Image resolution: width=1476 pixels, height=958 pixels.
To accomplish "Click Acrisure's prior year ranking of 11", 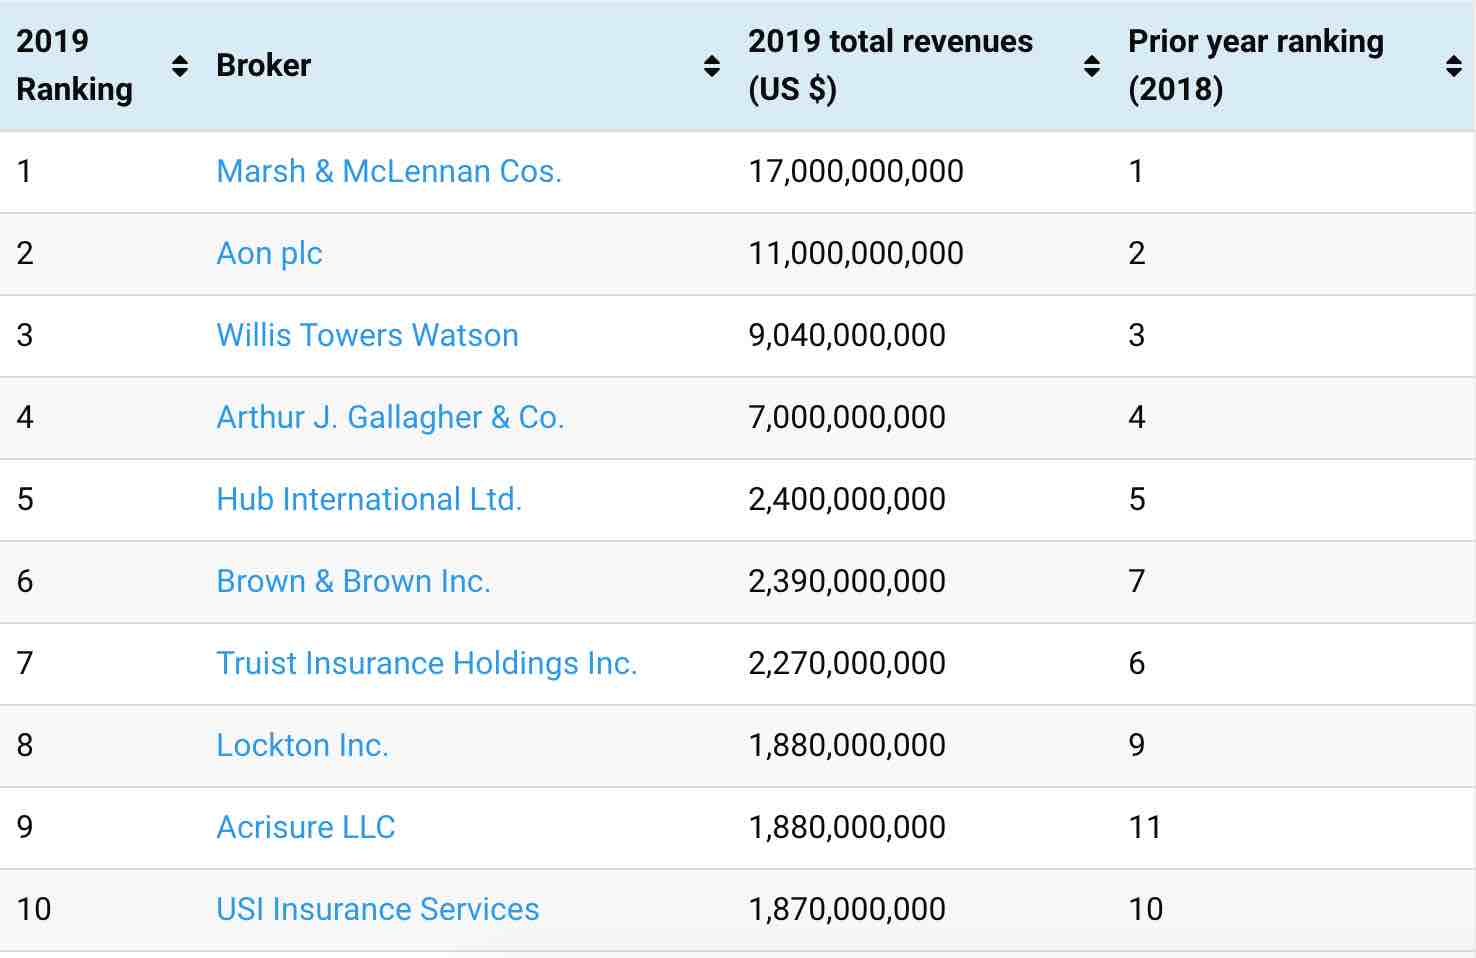I will click(1144, 827).
